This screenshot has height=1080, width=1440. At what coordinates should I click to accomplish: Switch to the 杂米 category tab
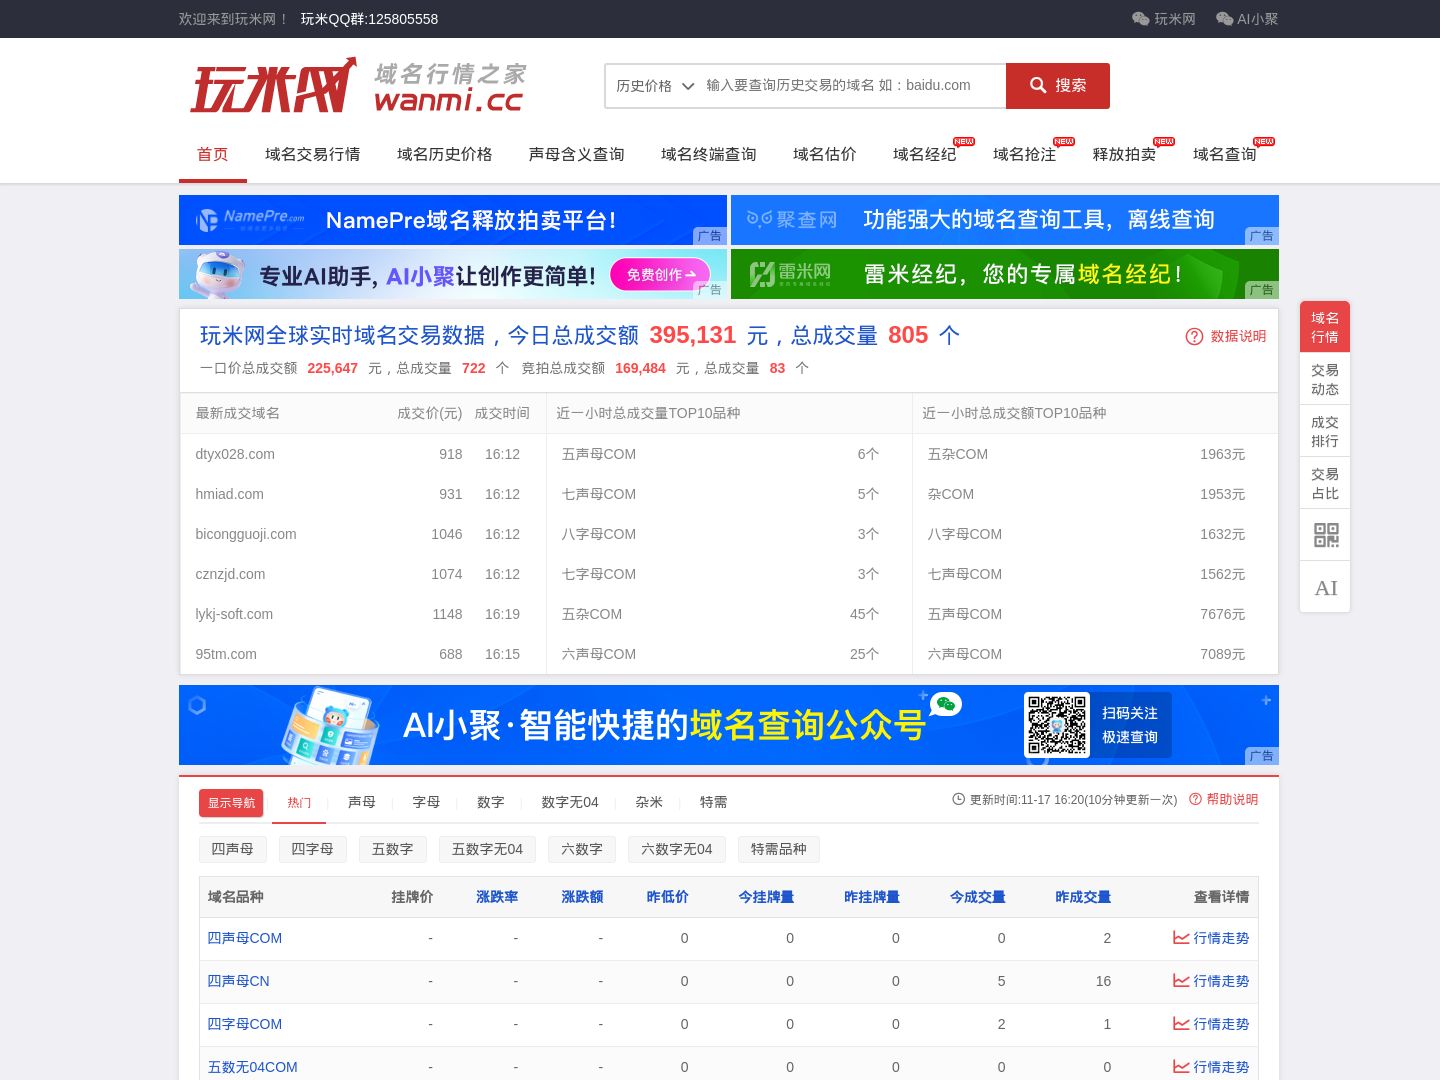coord(649,802)
